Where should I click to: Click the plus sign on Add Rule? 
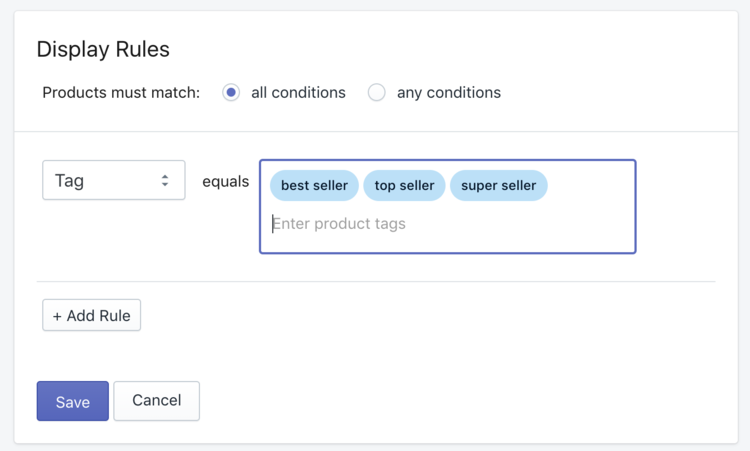click(x=58, y=316)
